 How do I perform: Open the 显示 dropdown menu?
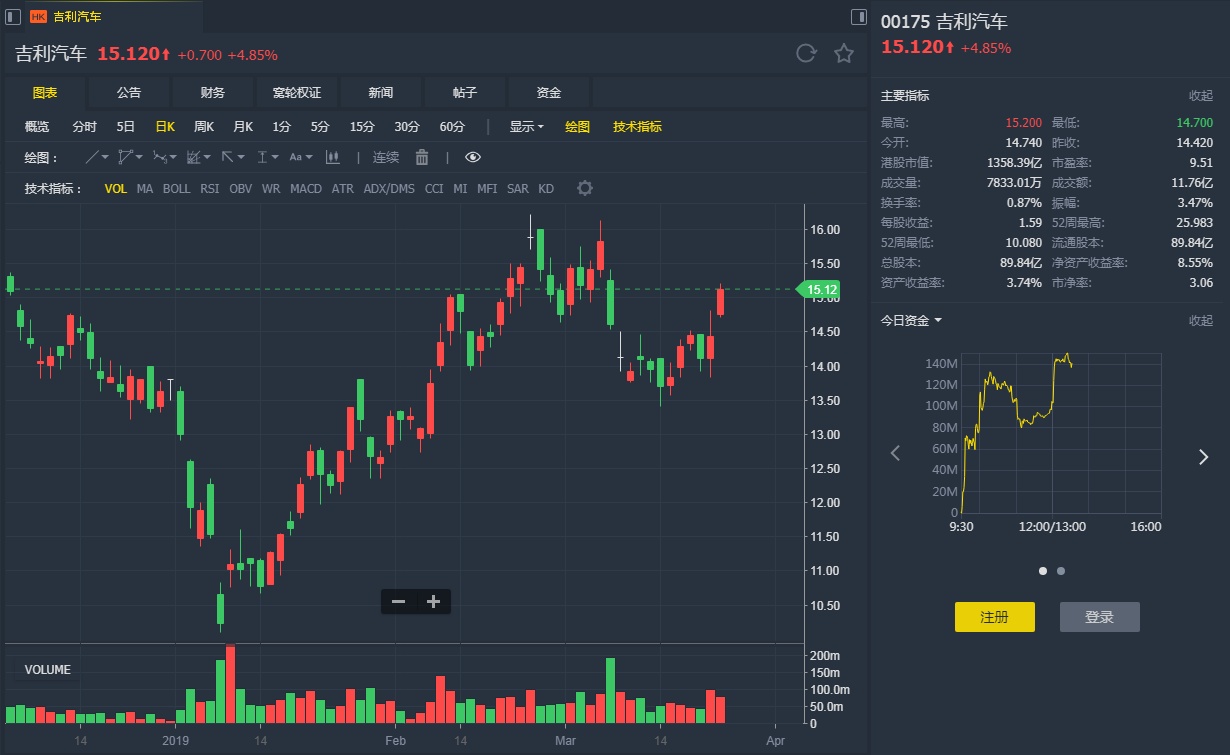[x=527, y=127]
